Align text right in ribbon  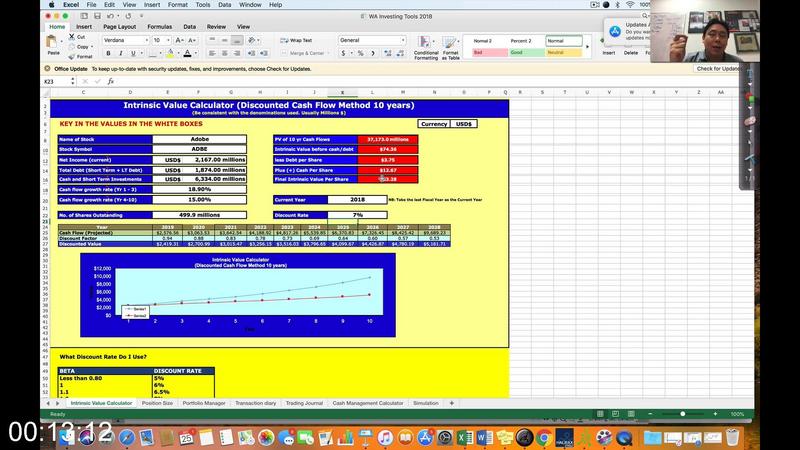(x=237, y=53)
